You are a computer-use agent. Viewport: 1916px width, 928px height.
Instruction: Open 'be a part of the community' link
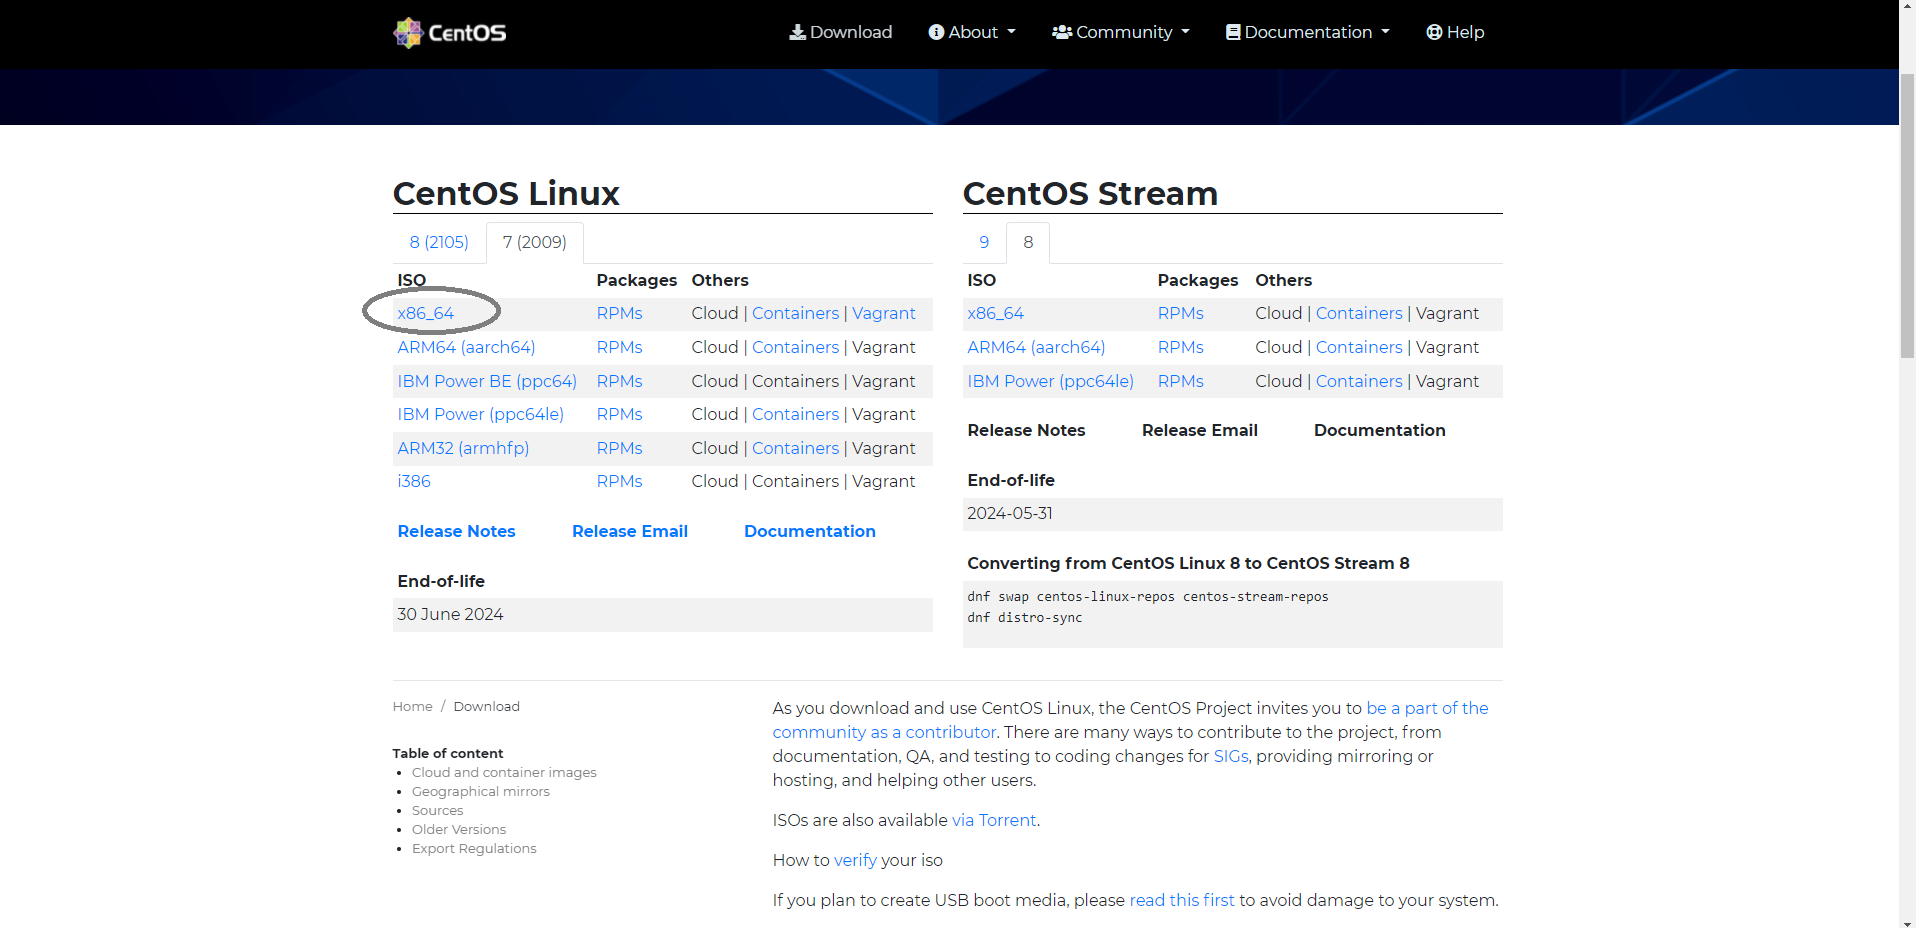point(1427,708)
